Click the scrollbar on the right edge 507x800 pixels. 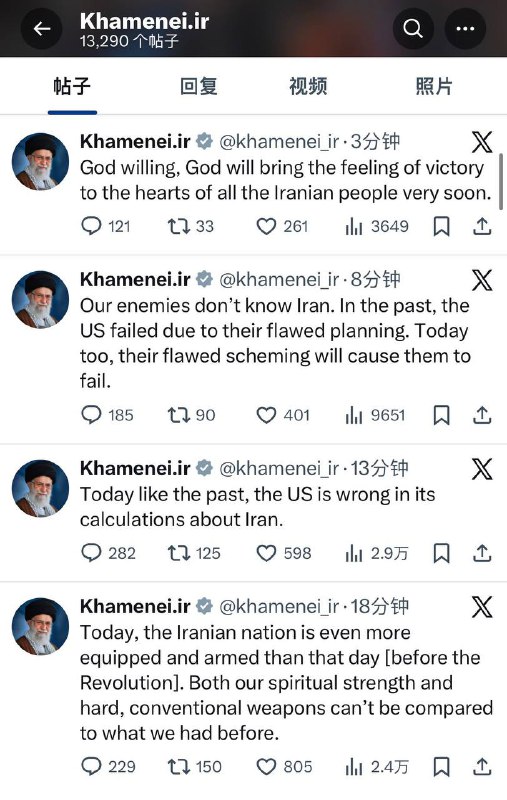pyautogui.click(x=501, y=179)
